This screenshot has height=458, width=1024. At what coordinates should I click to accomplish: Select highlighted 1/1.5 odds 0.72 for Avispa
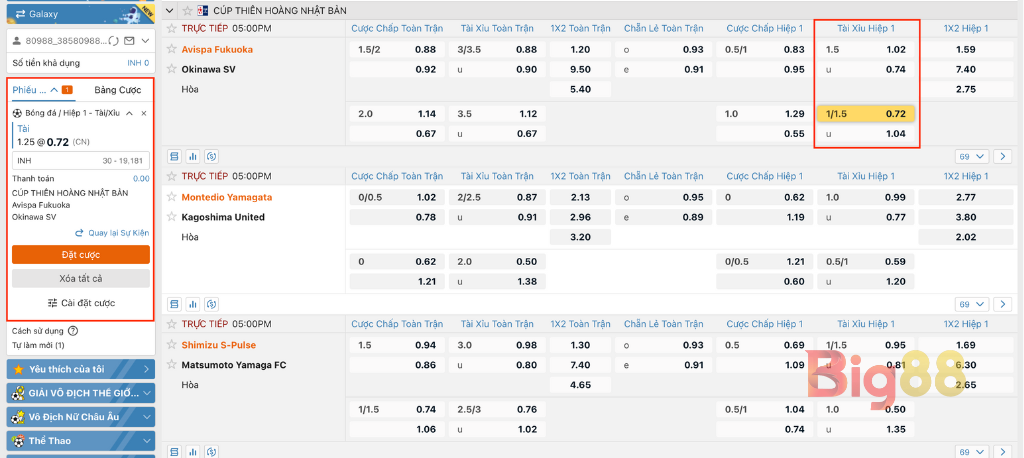866,114
